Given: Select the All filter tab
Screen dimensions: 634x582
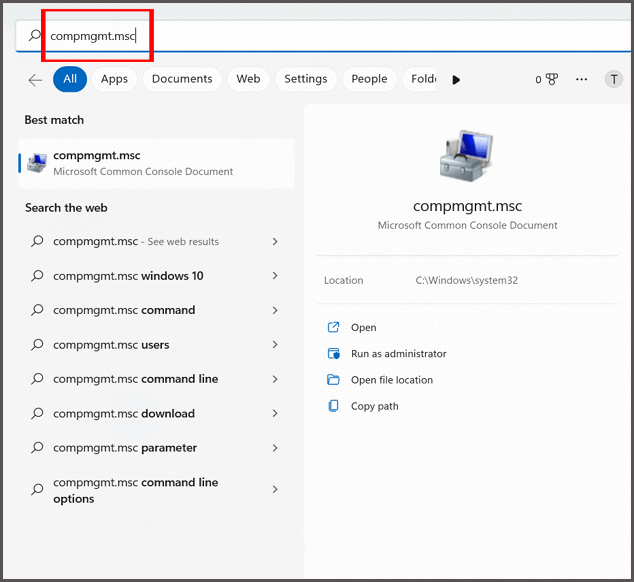Looking at the screenshot, I should 70,79.
